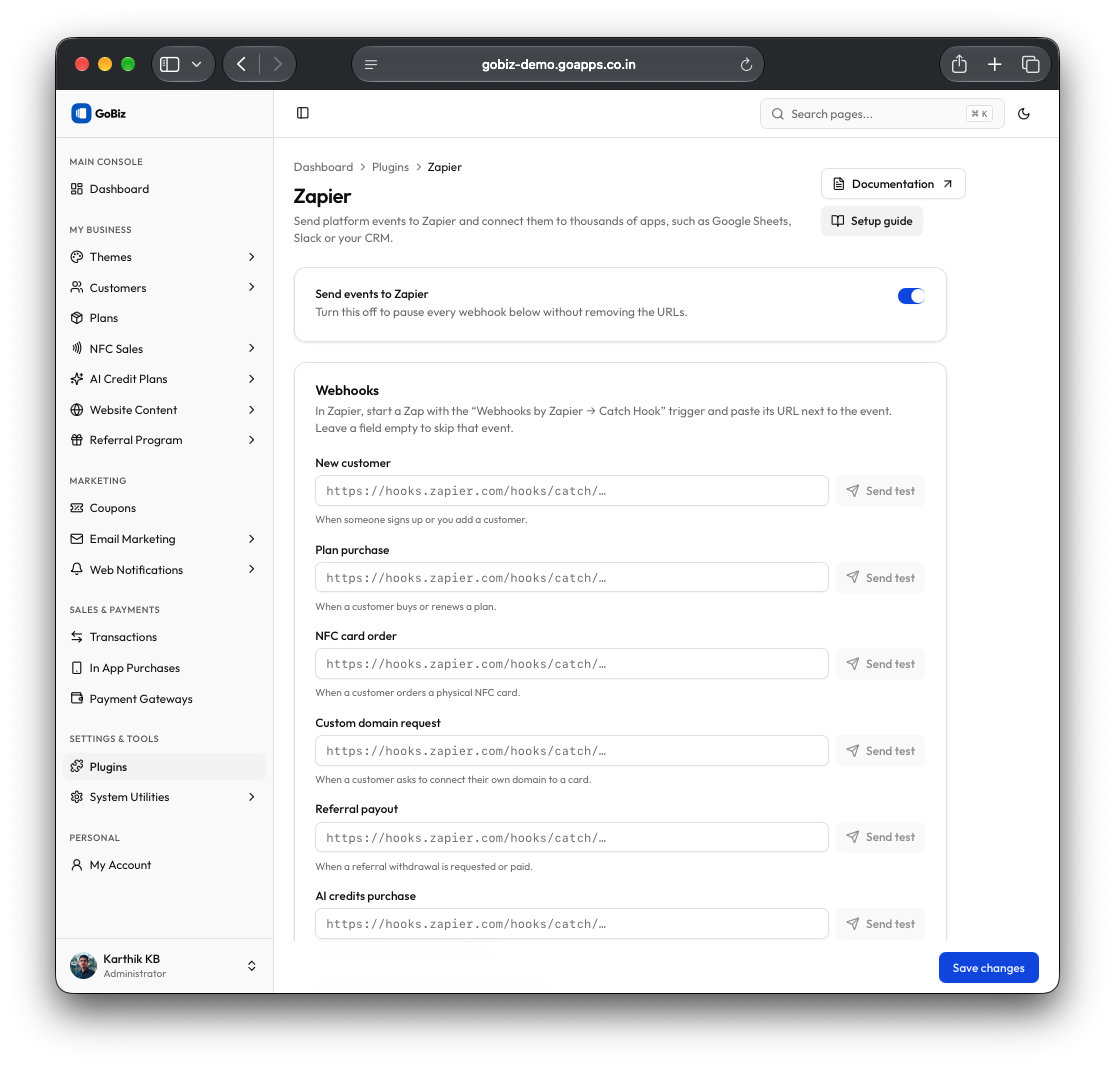This screenshot has width=1115, height=1067.
Task: Expand the Customers submenu chevron
Action: pos(252,287)
